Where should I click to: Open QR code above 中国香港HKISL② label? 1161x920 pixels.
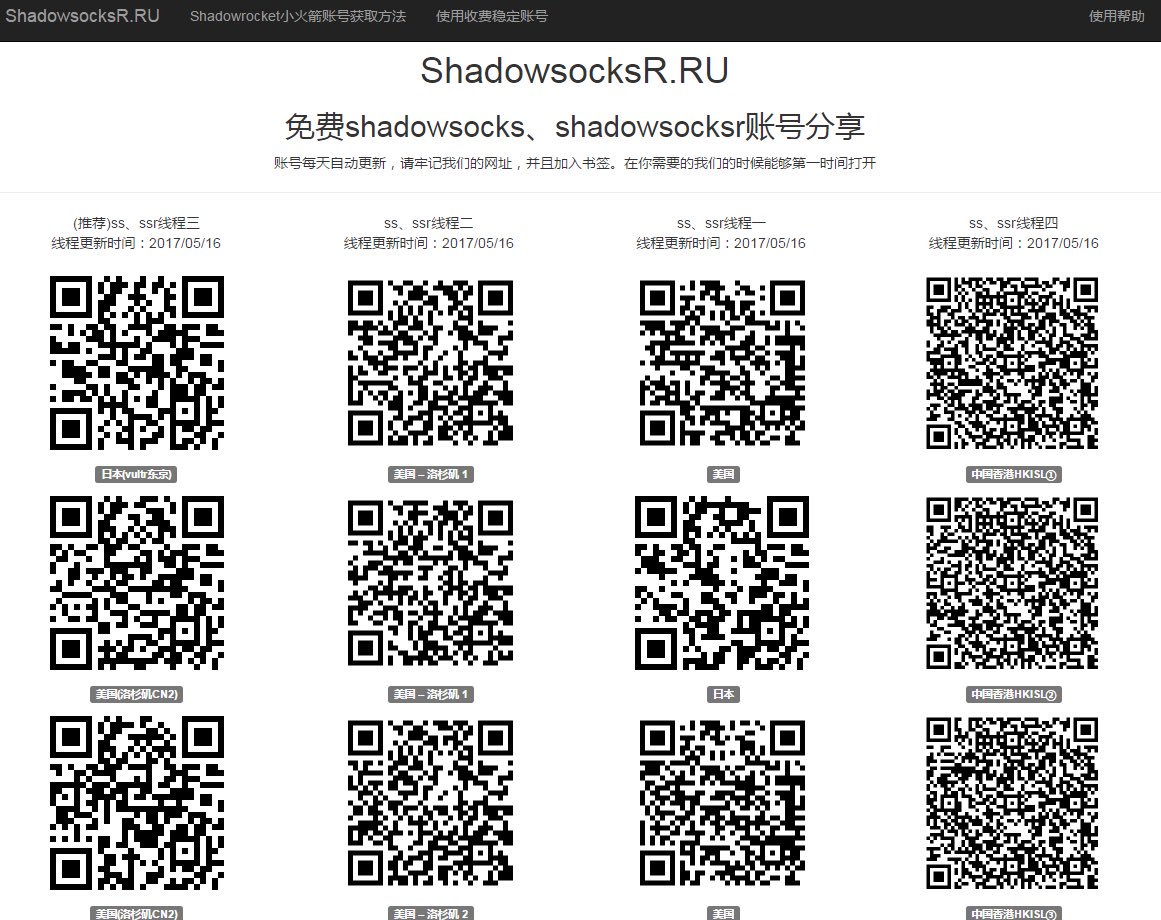click(x=1012, y=582)
